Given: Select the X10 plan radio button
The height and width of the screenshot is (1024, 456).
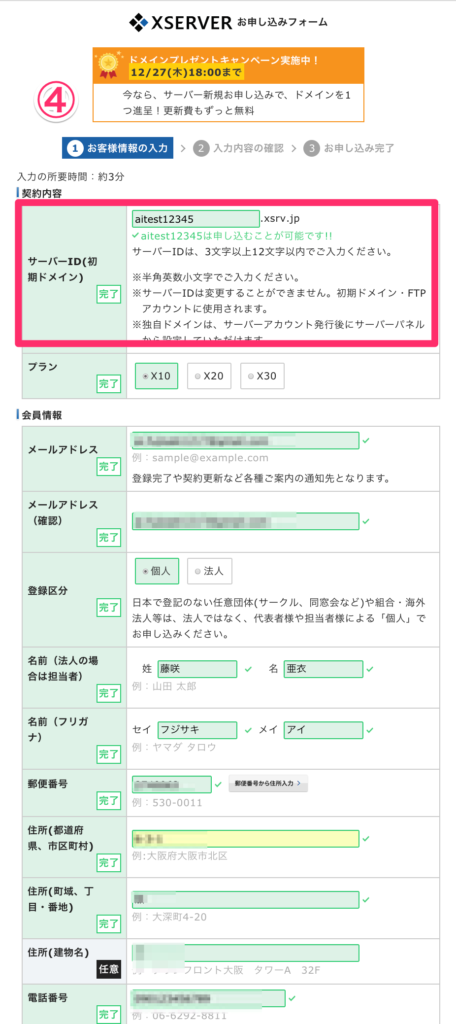Looking at the screenshot, I should pyautogui.click(x=156, y=376).
